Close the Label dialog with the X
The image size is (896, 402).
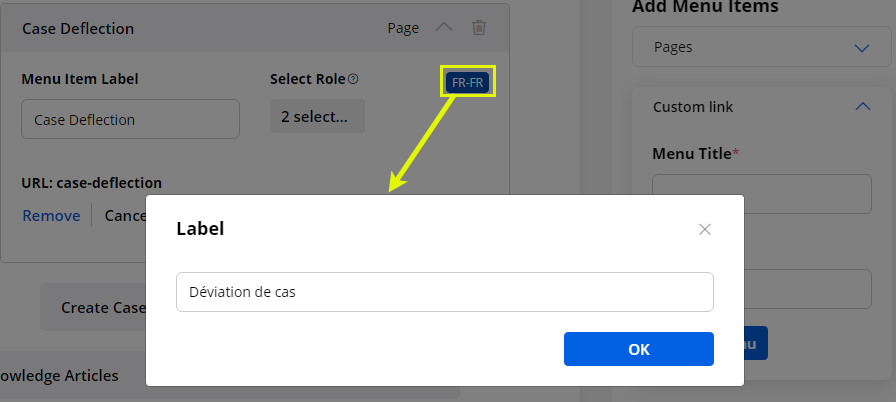coord(705,229)
